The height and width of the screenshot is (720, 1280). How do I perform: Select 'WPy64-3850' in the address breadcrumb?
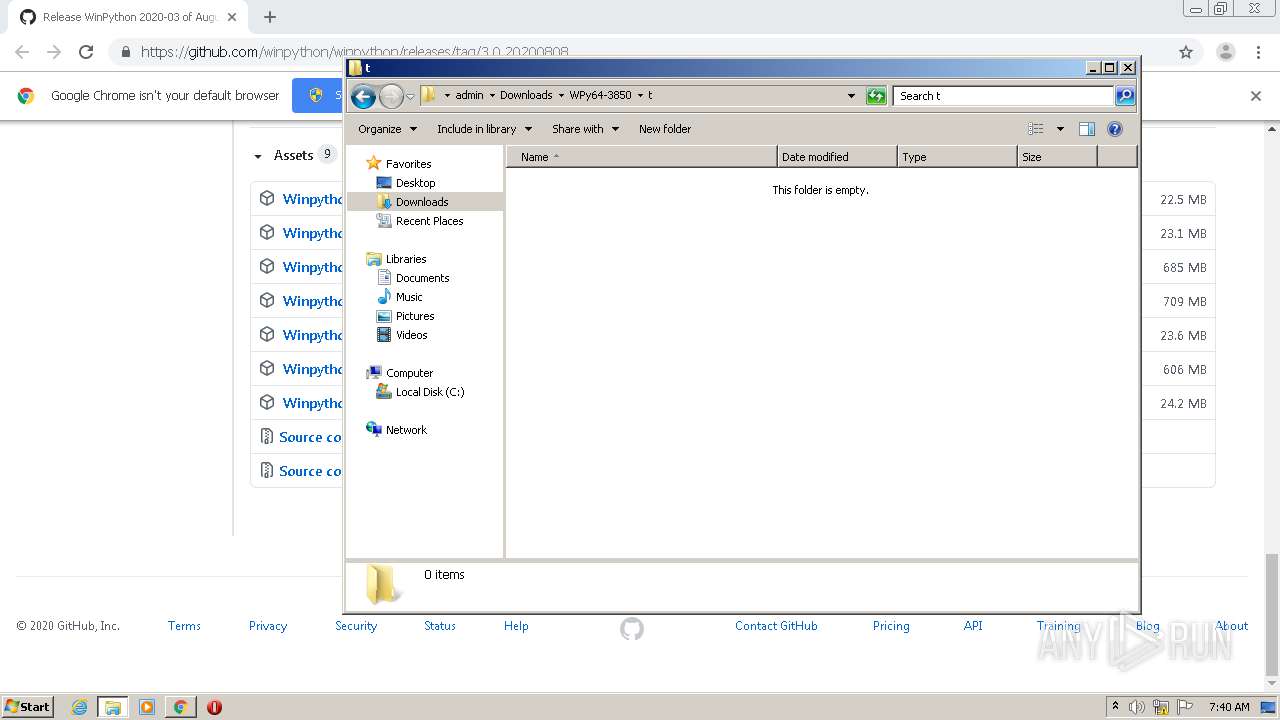tap(600, 95)
